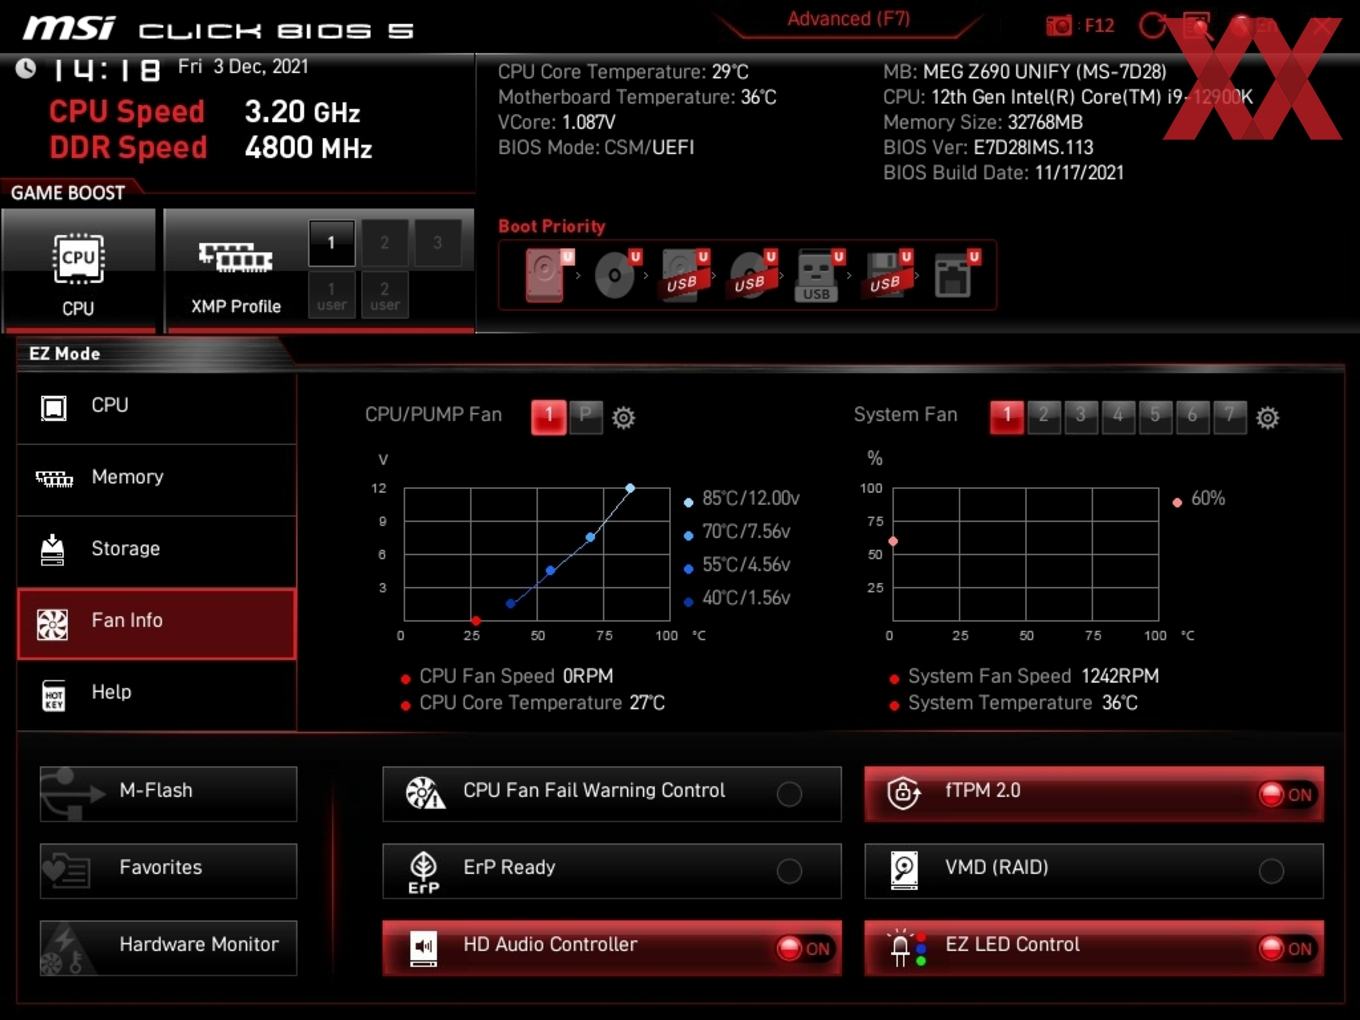Select the USB hard disk boot device
The width and height of the screenshot is (1360, 1020).
click(684, 274)
